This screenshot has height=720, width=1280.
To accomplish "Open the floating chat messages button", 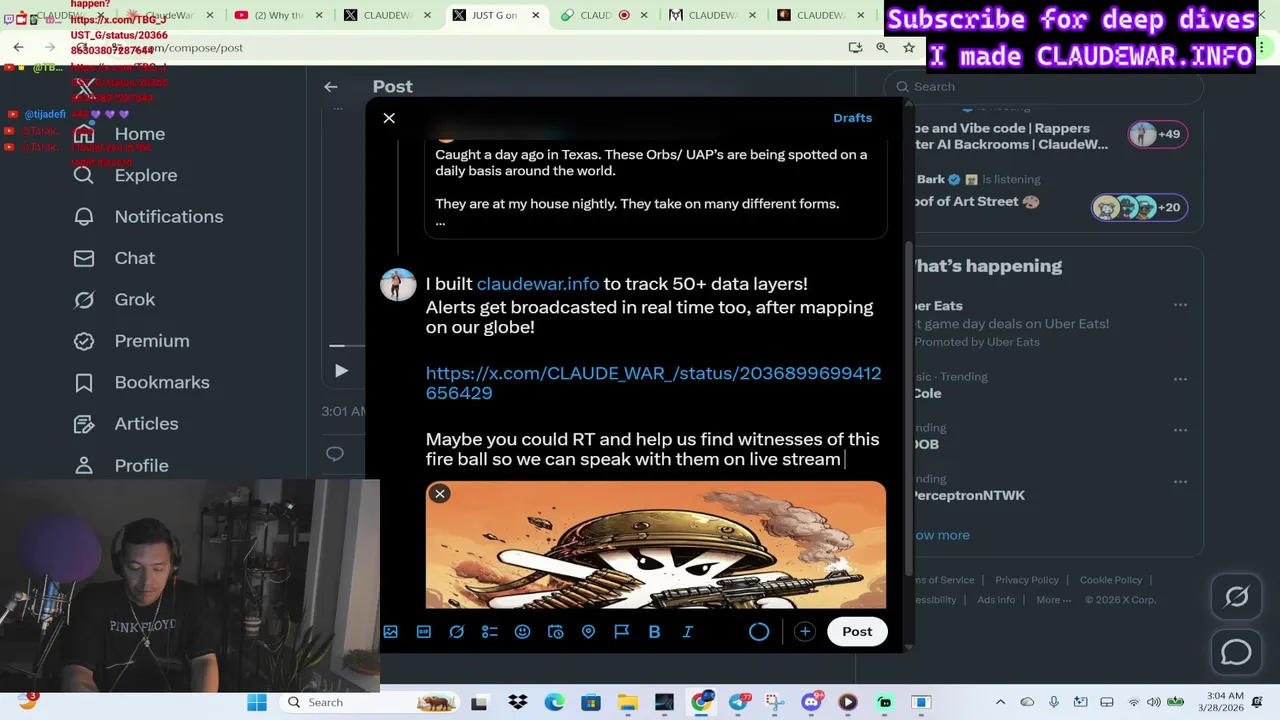I will [x=1237, y=652].
